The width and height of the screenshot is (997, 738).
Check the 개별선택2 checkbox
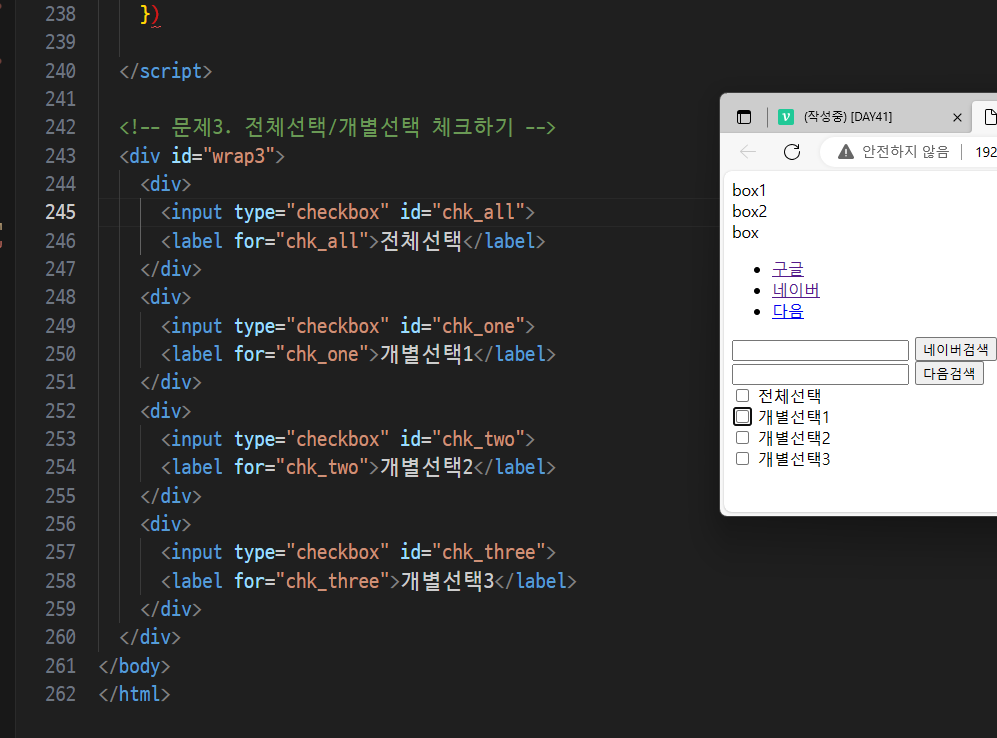pos(742,437)
